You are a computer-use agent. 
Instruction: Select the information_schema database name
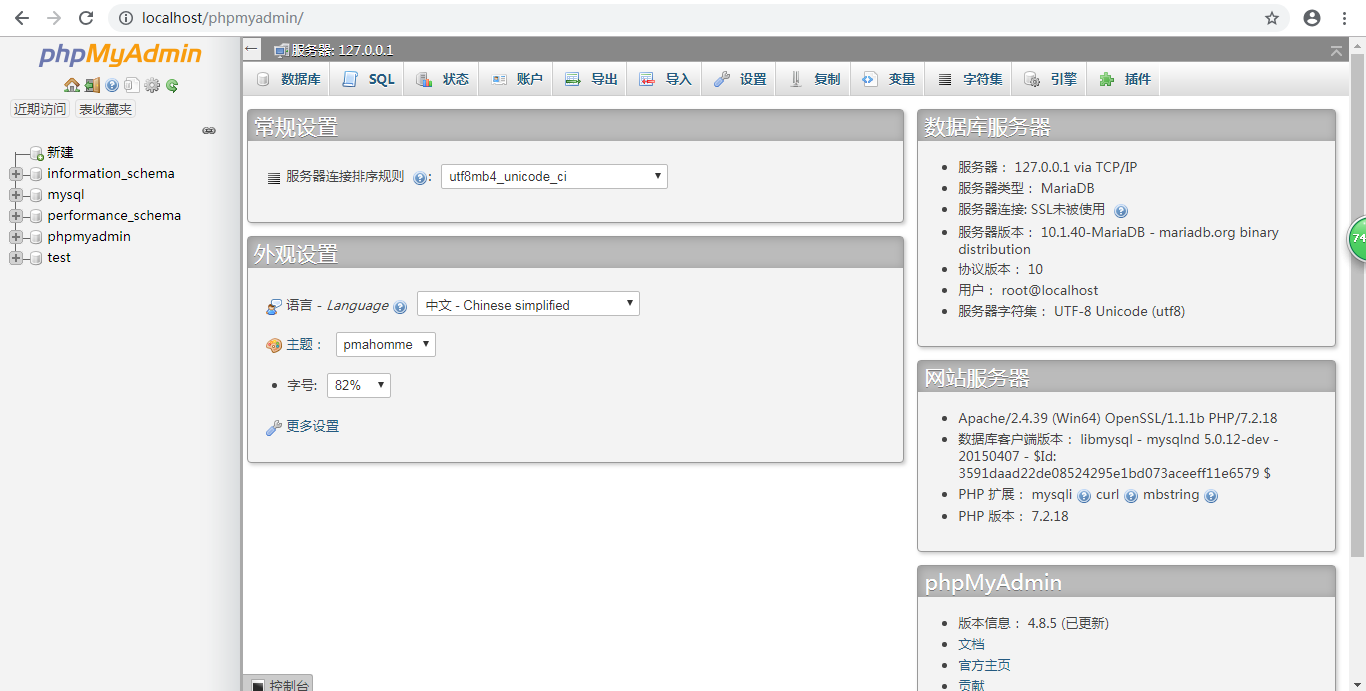pos(111,174)
